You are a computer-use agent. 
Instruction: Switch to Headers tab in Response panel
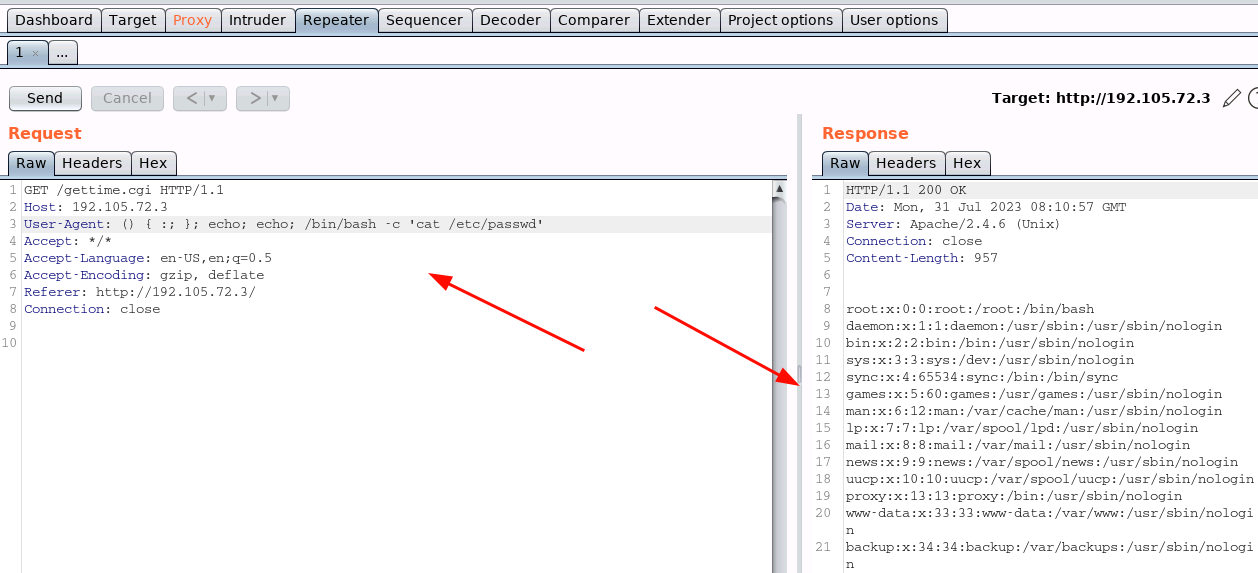coord(906,163)
